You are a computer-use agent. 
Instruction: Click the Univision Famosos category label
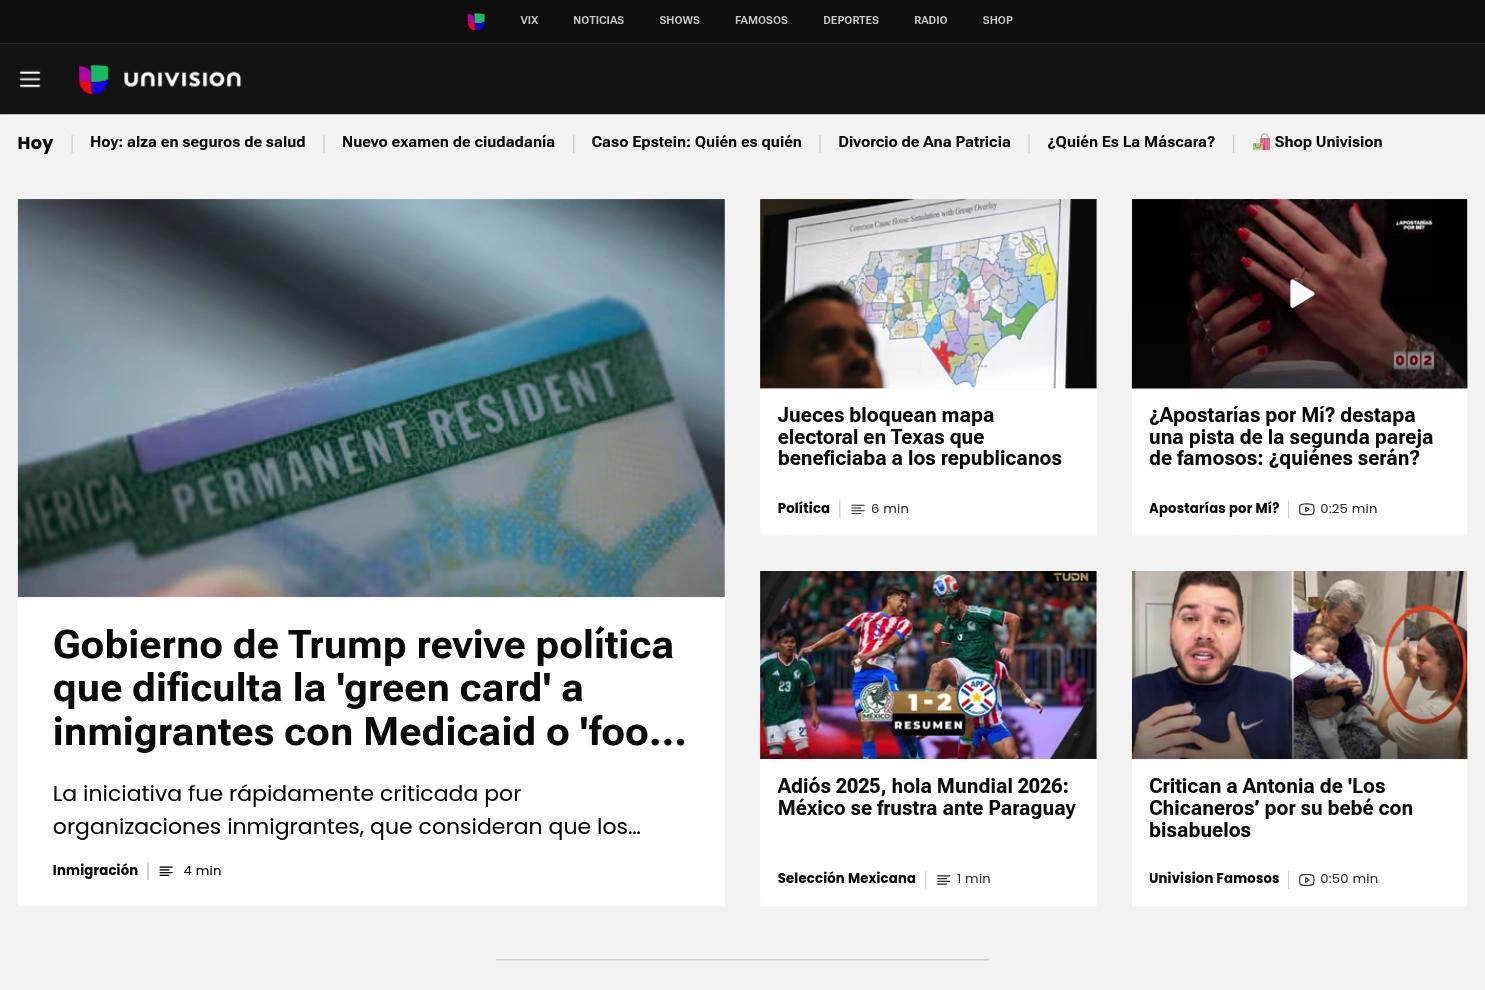click(x=1214, y=878)
